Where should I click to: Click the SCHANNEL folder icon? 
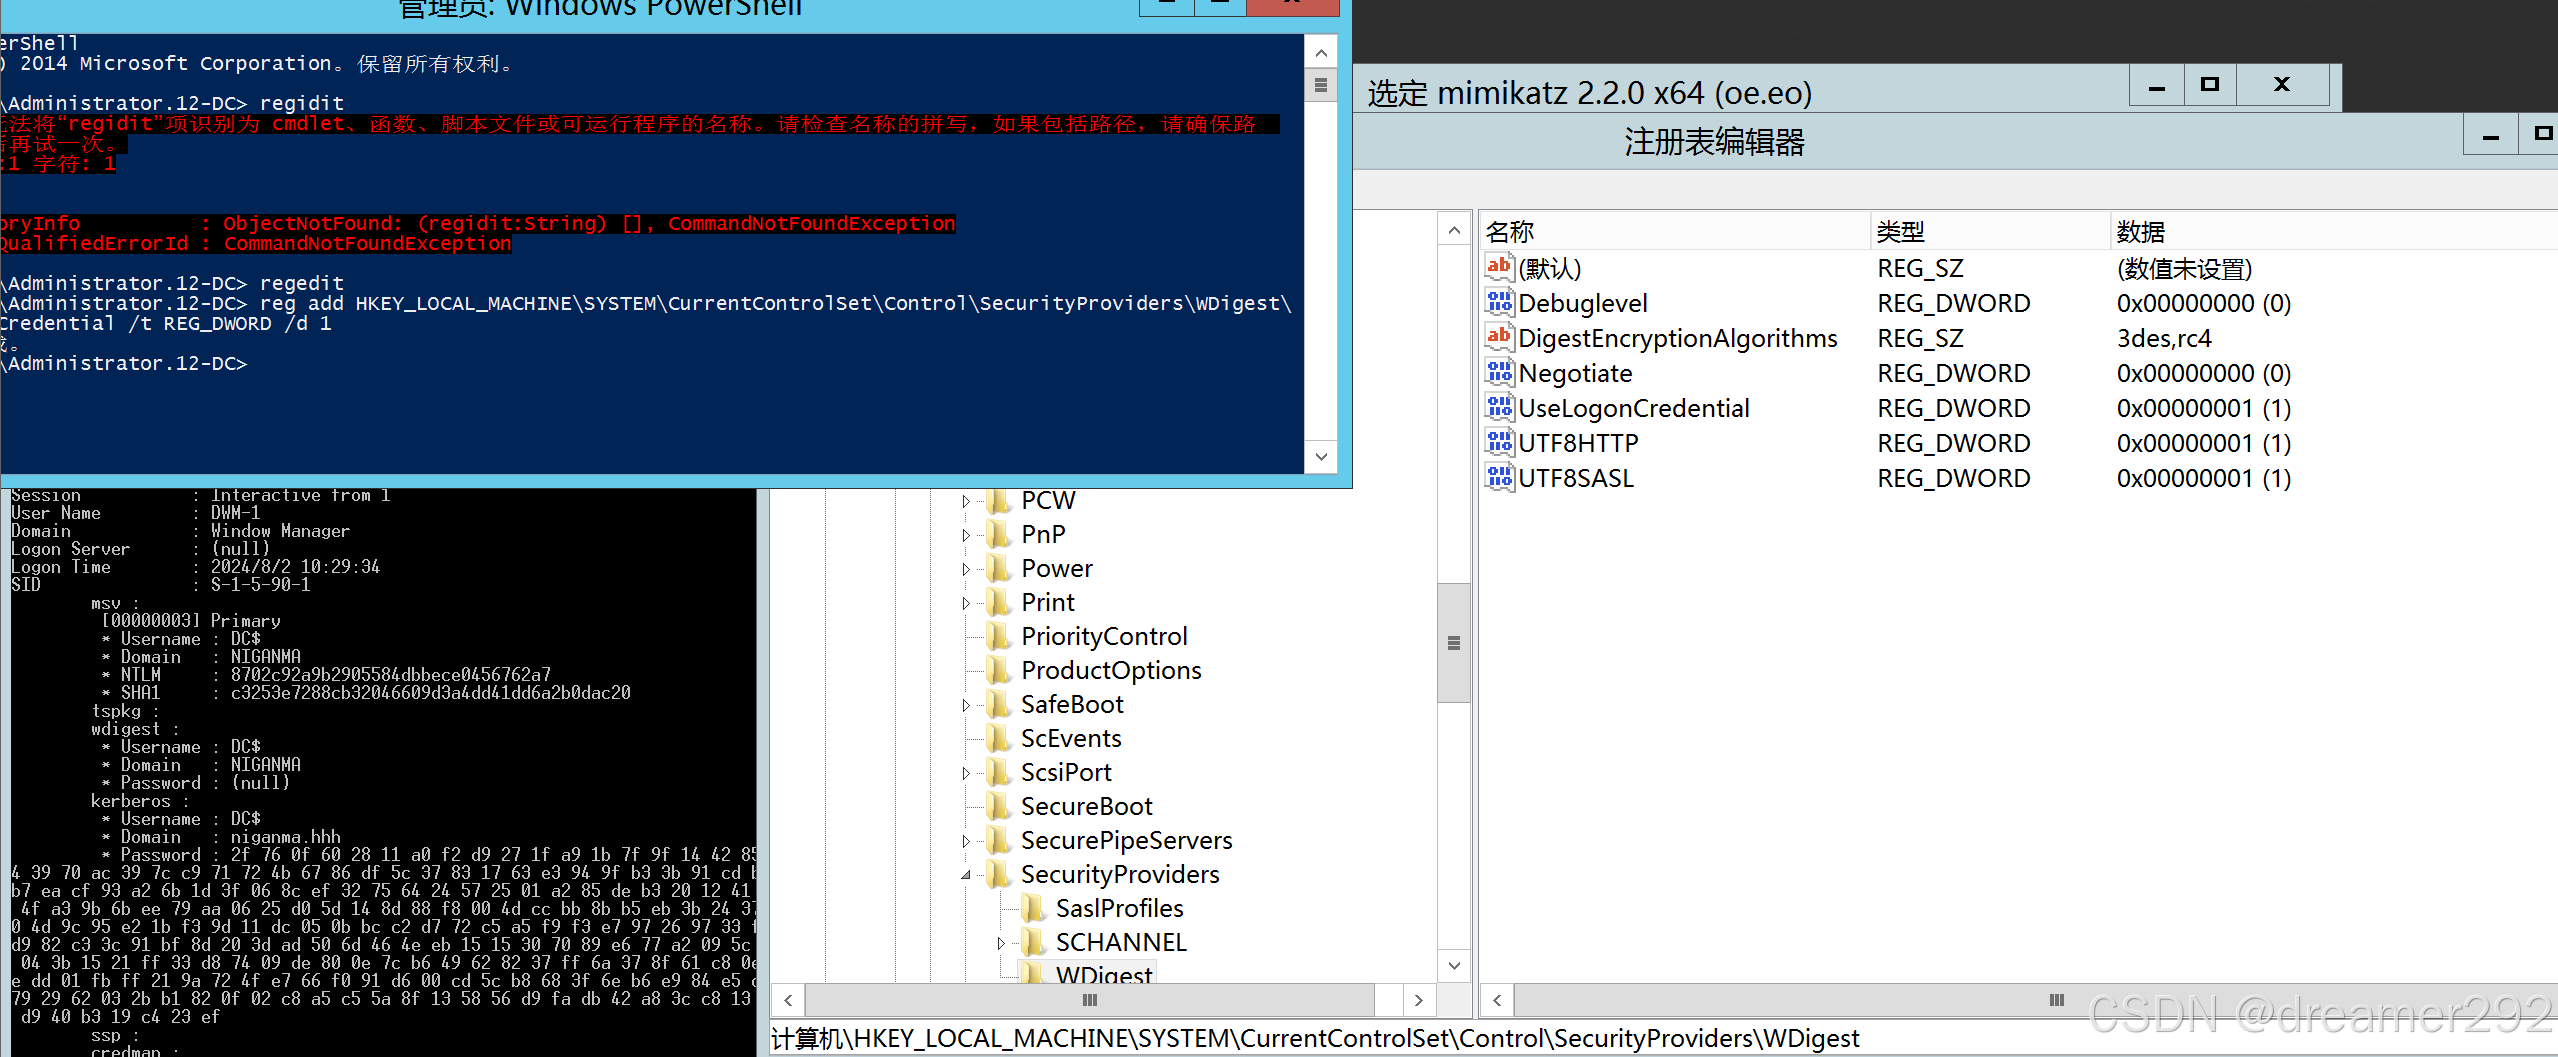[1033, 942]
